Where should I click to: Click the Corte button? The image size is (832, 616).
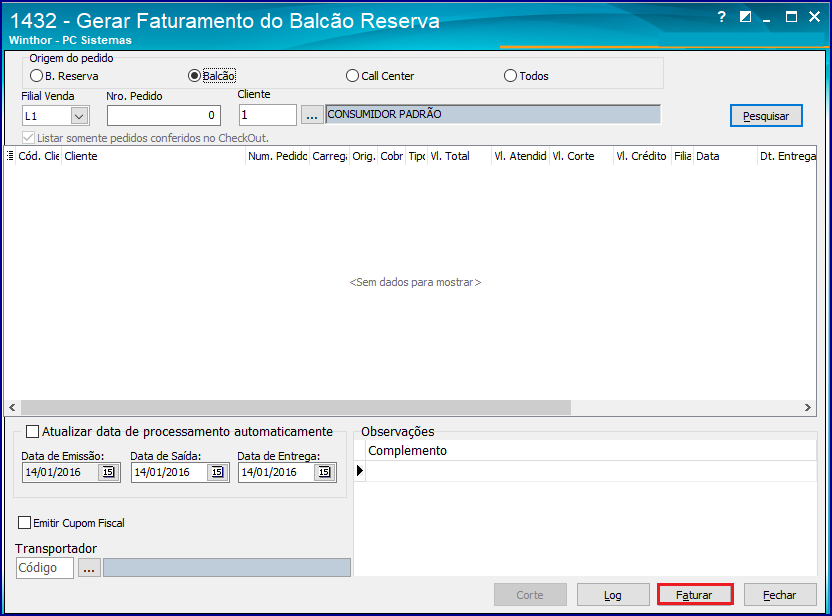530,595
